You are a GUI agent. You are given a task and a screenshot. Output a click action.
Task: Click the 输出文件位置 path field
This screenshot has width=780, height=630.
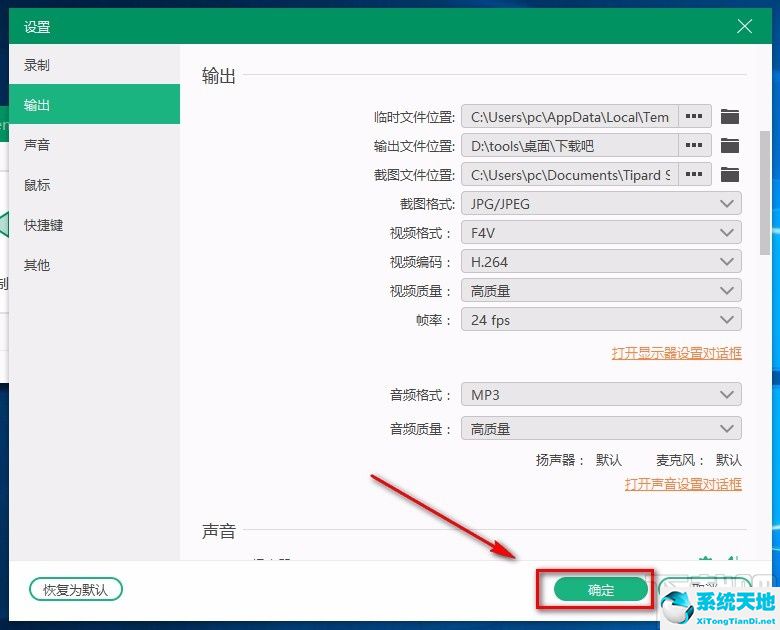pyautogui.click(x=570, y=145)
